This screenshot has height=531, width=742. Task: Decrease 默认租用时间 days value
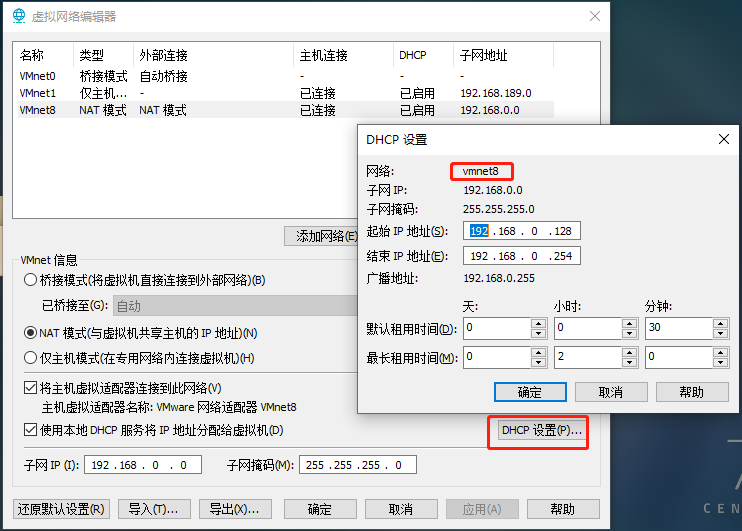point(538,333)
